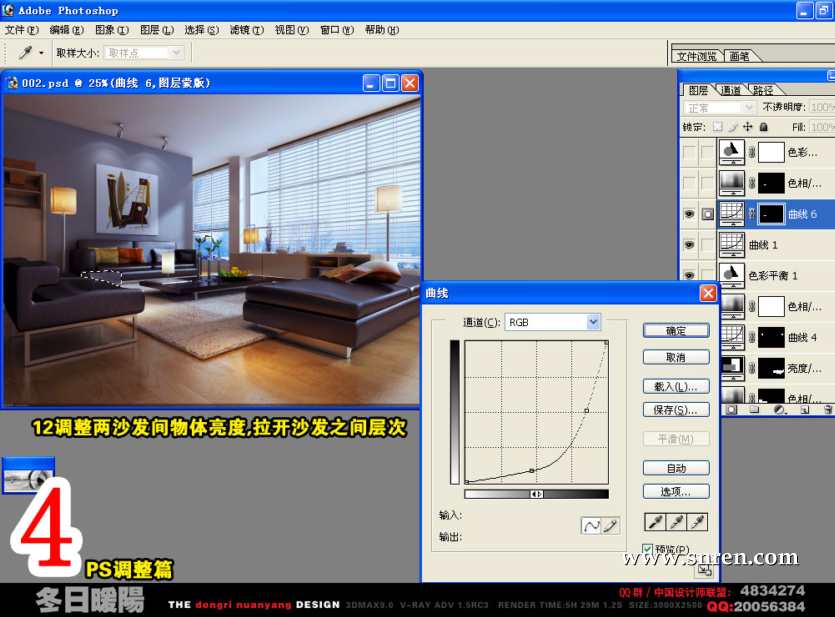
Task: Toggle the link box next to 曲线 1
Action: pyautogui.click(x=707, y=245)
